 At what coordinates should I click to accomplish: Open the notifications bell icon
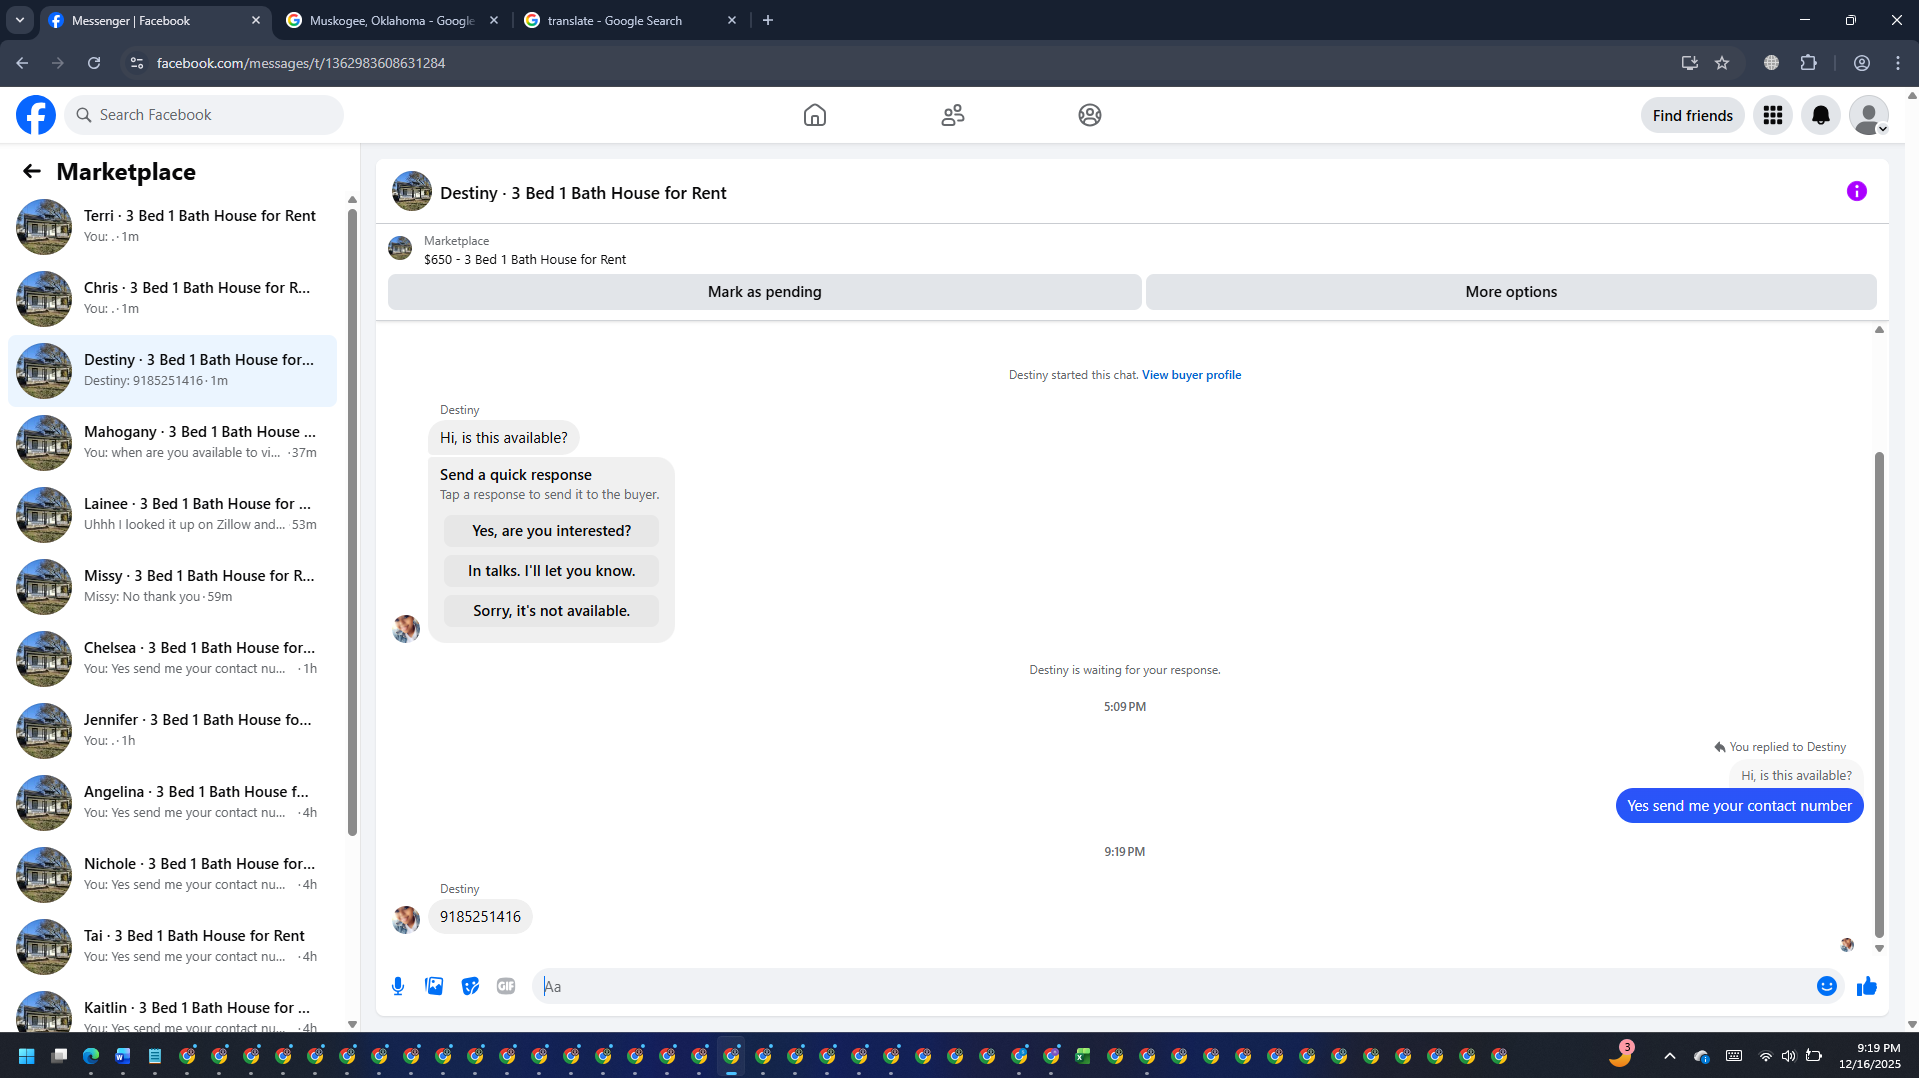pyautogui.click(x=1821, y=115)
